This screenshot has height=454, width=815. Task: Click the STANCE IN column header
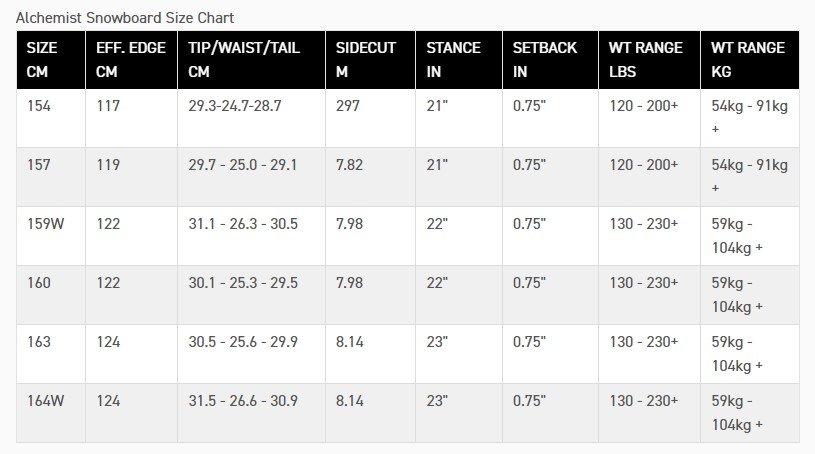coord(459,60)
